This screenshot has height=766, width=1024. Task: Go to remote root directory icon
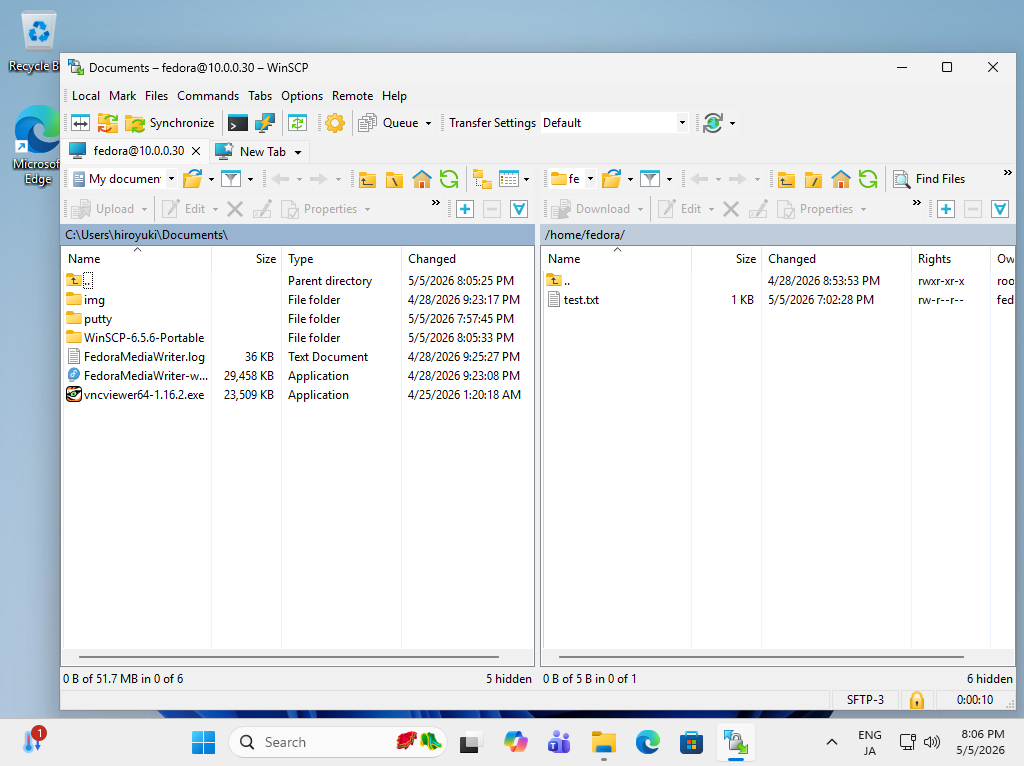click(x=813, y=179)
